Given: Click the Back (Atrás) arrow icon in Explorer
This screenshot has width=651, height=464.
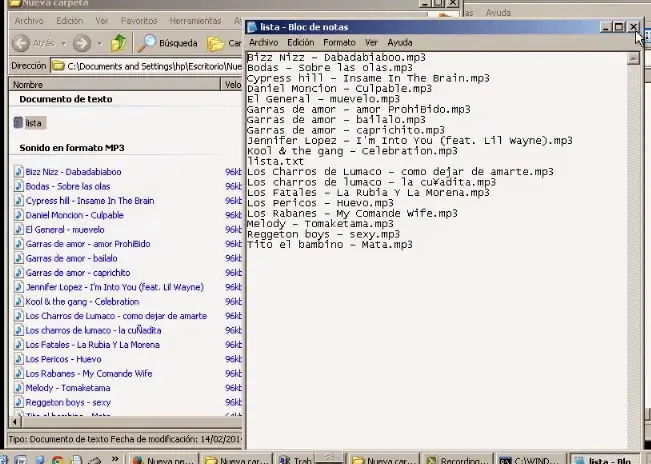Looking at the screenshot, I should coord(21,43).
